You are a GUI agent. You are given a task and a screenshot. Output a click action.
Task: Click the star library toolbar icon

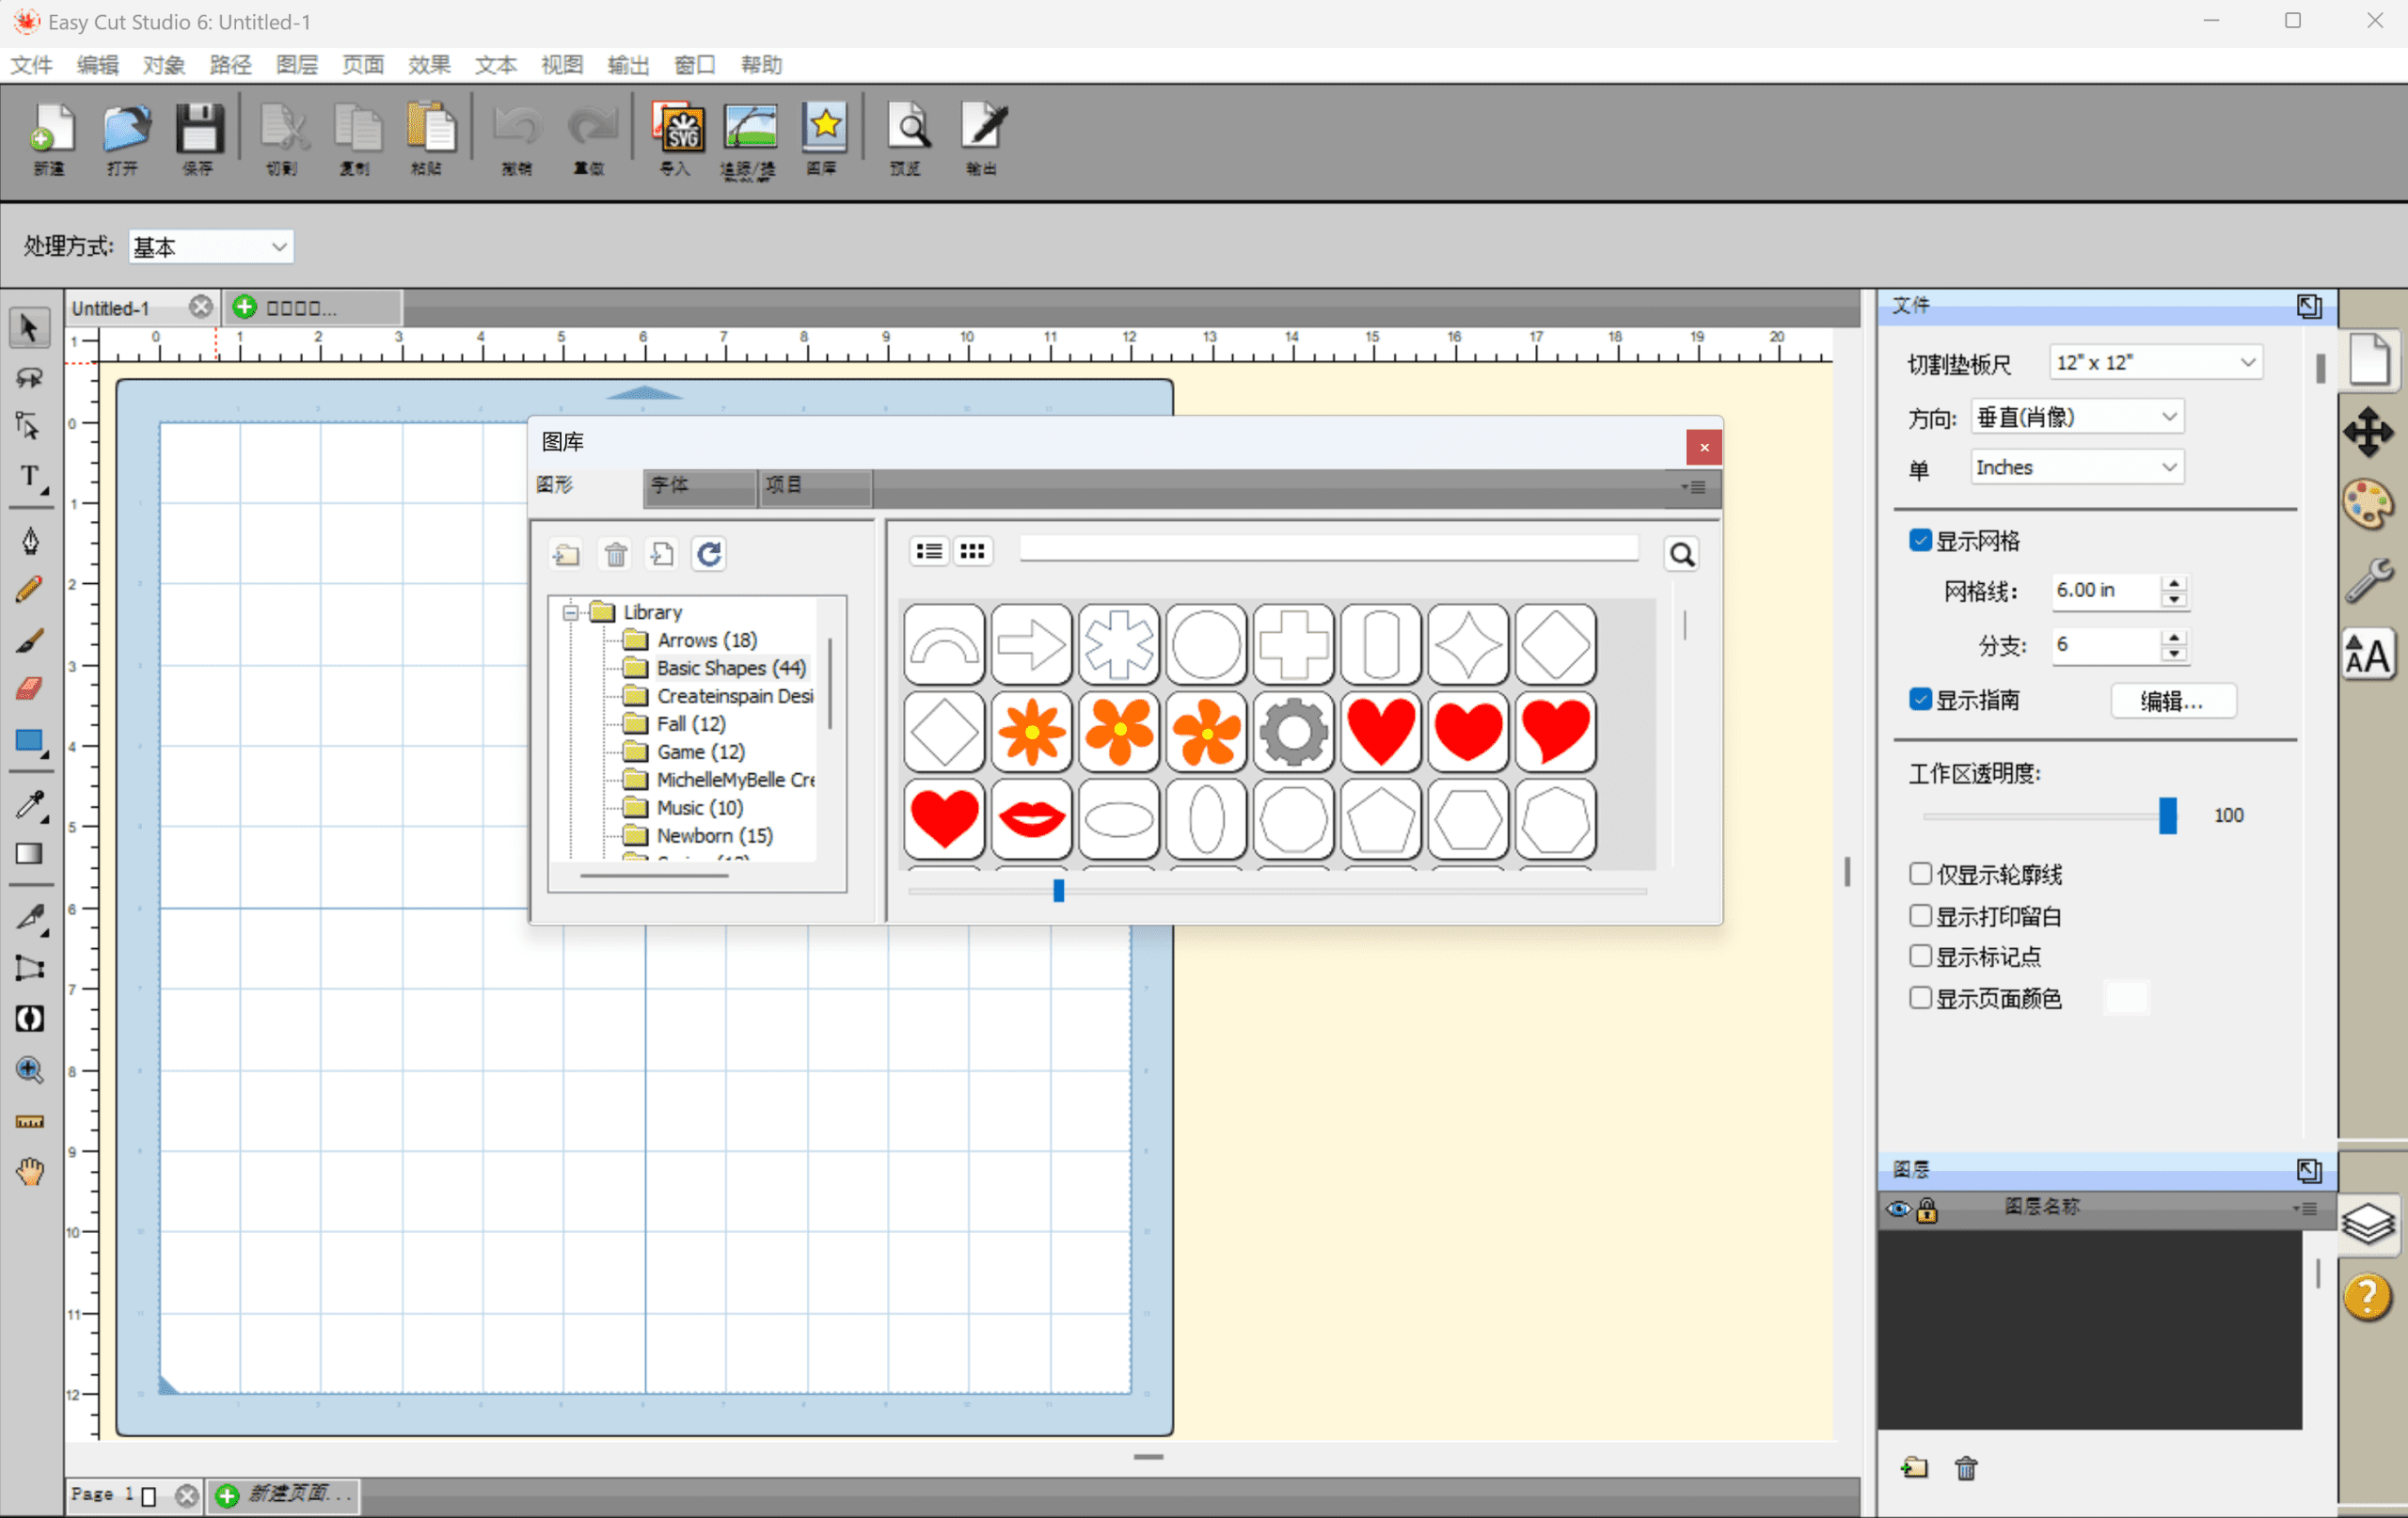click(x=823, y=138)
